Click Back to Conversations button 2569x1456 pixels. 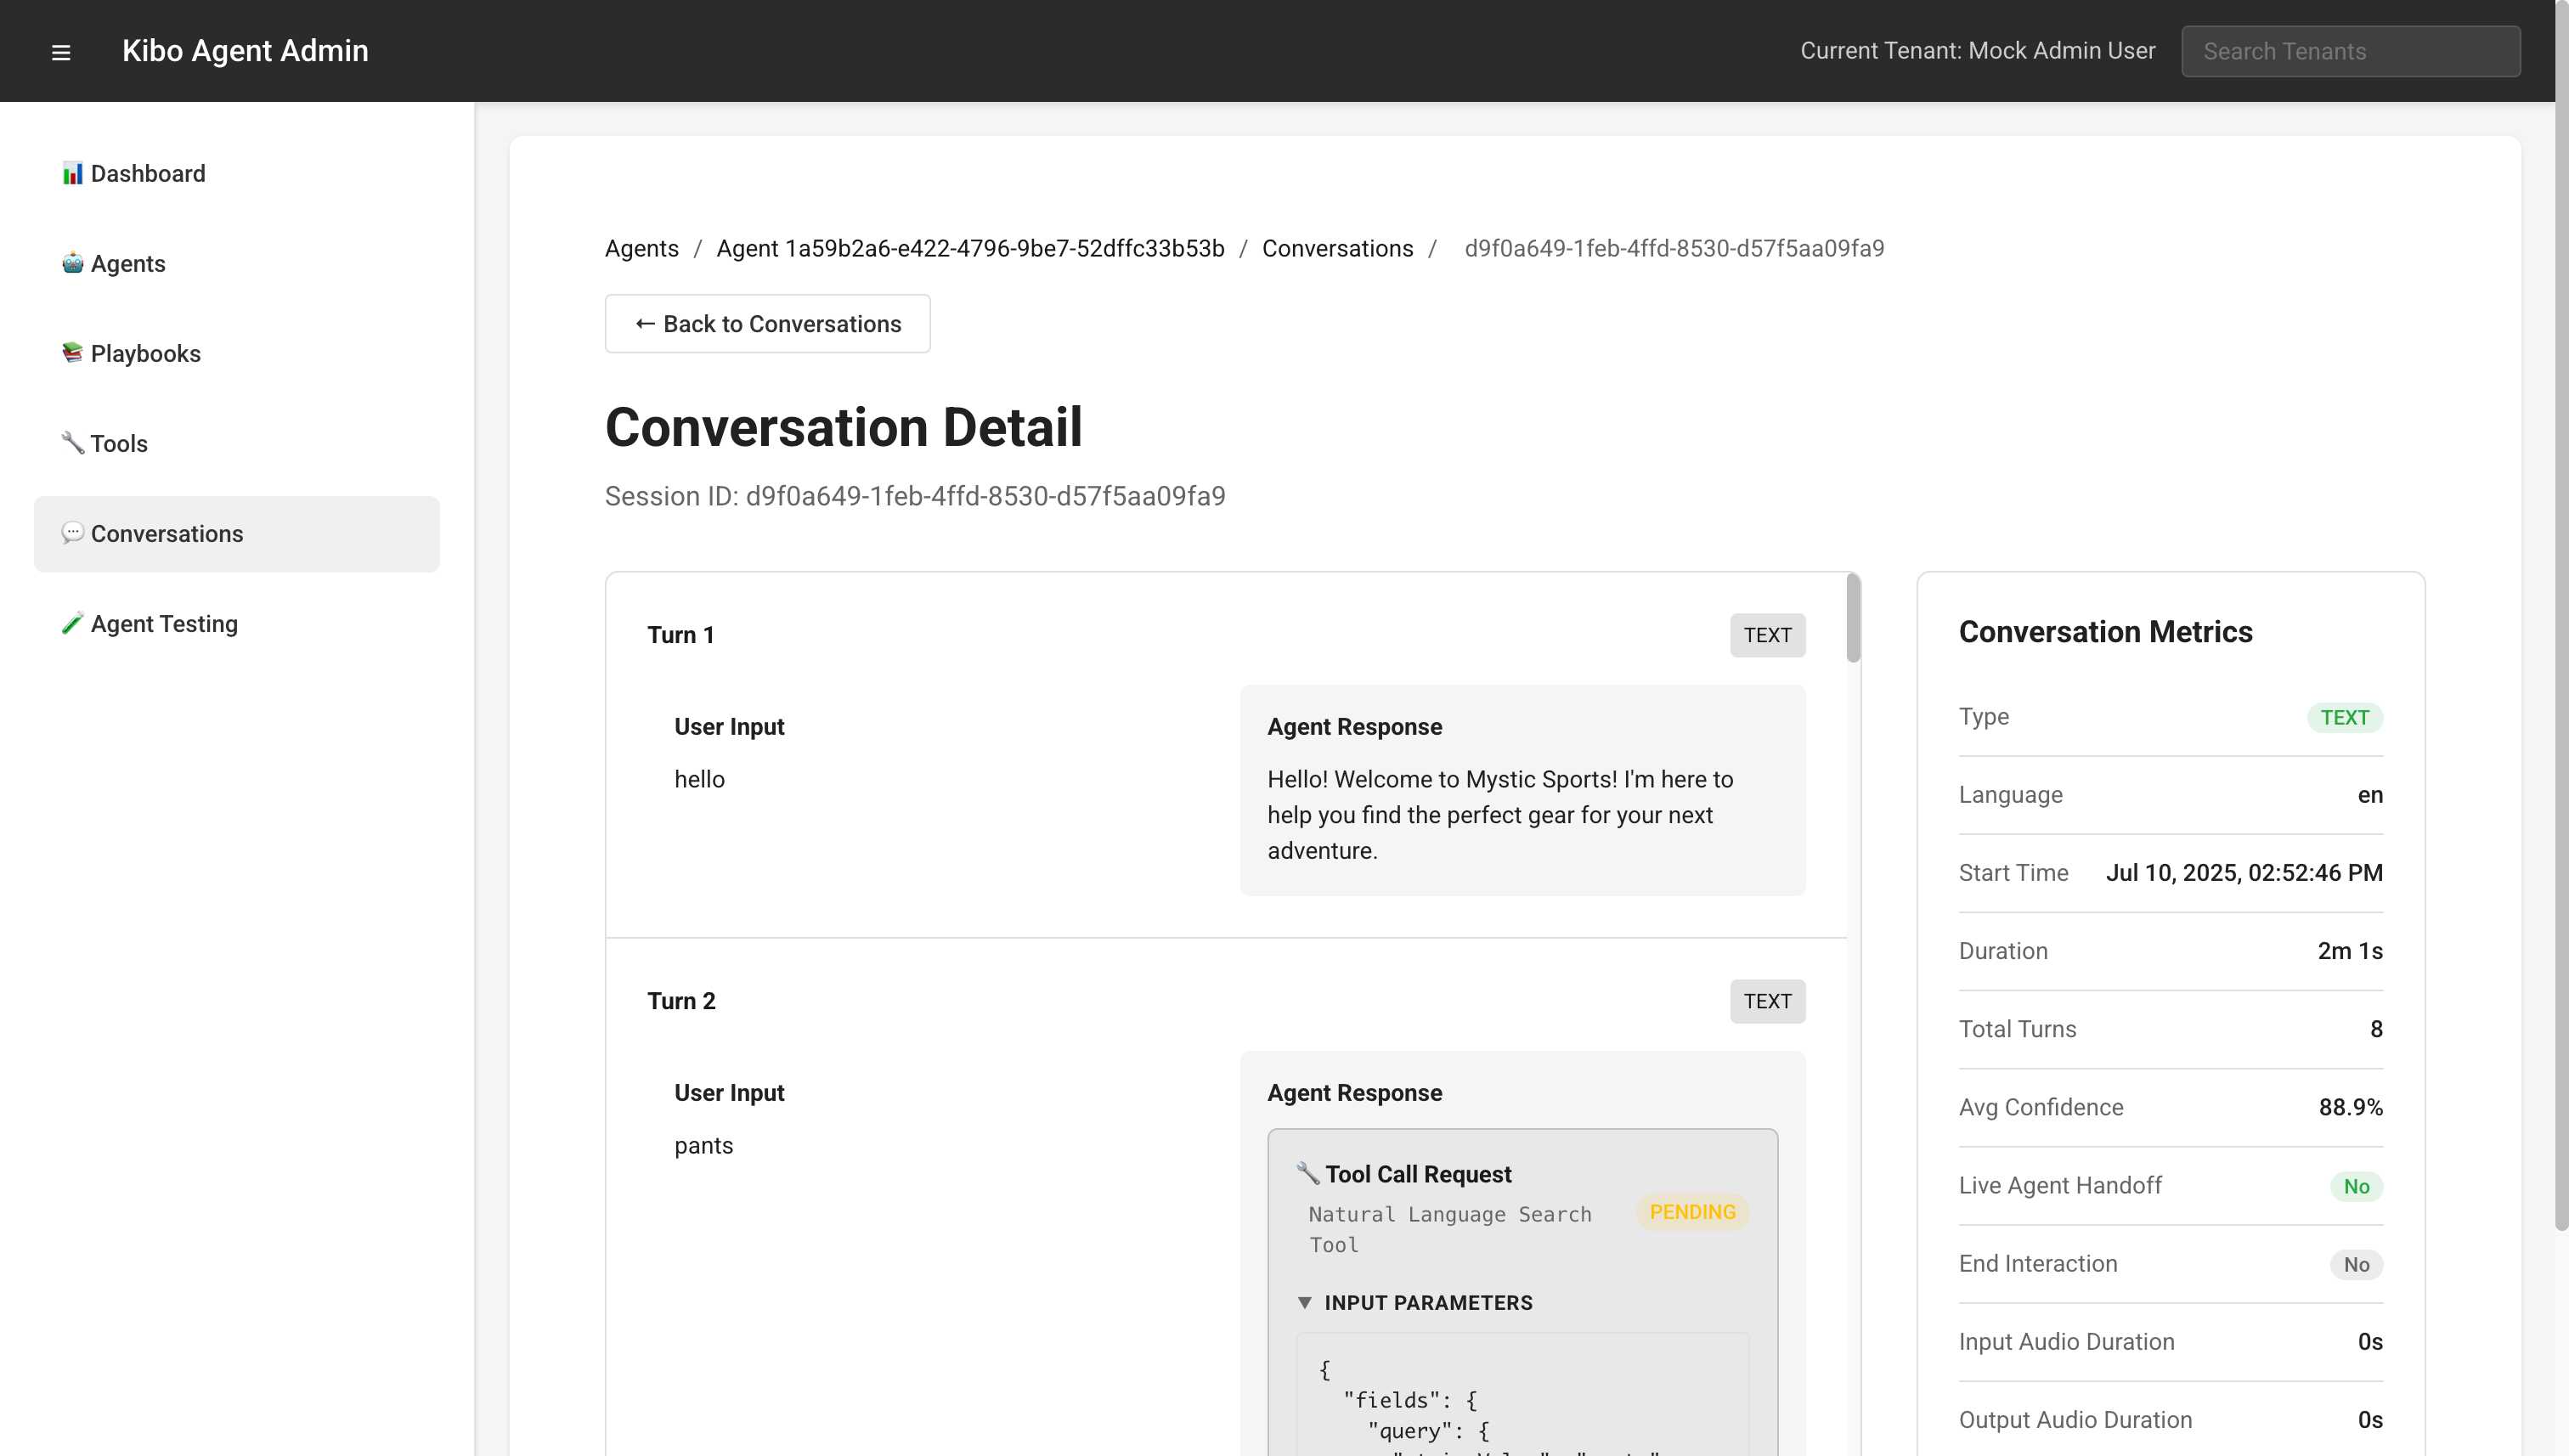pyautogui.click(x=767, y=324)
